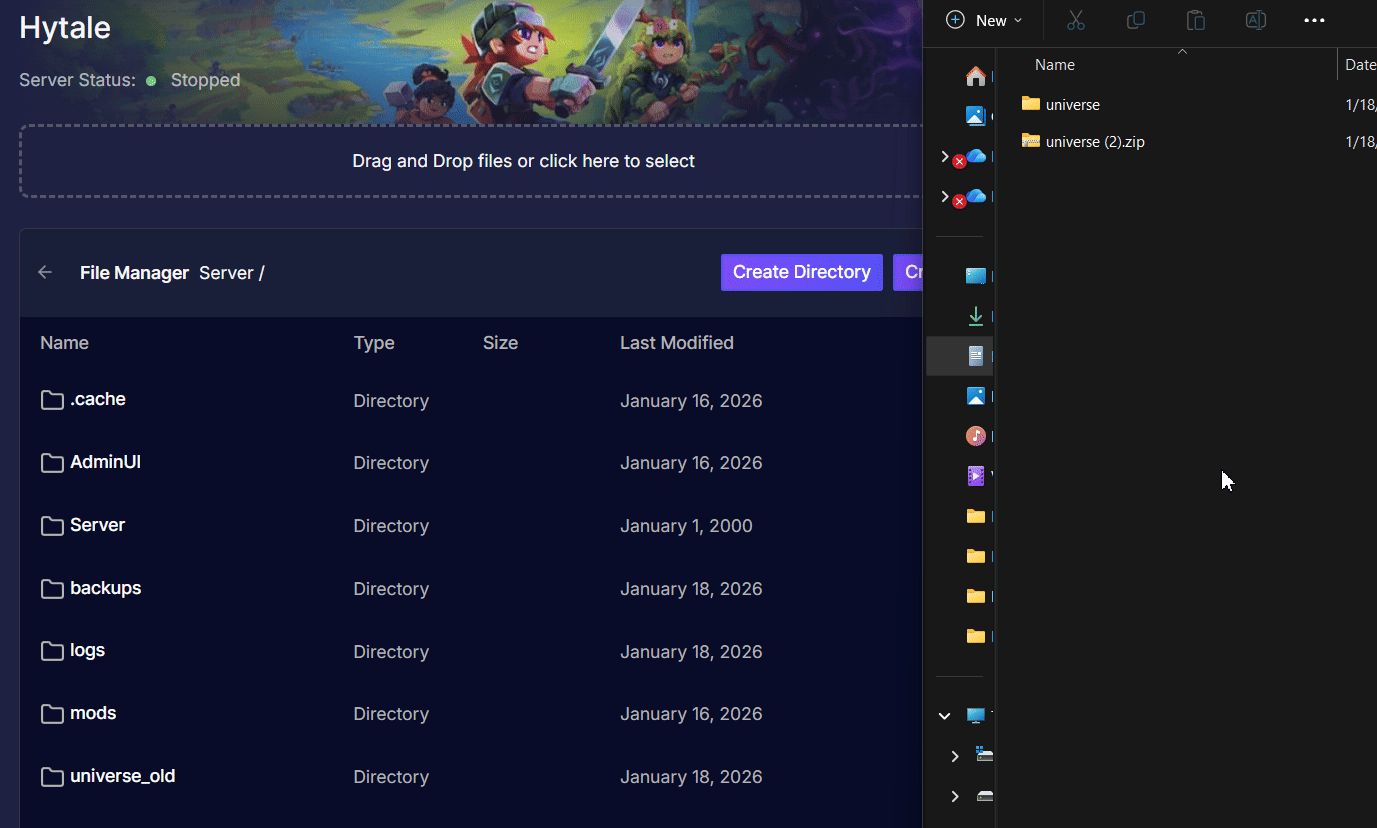This screenshot has height=828, width=1377.
Task: Open Music folder in sidebar
Action: pyautogui.click(x=976, y=436)
